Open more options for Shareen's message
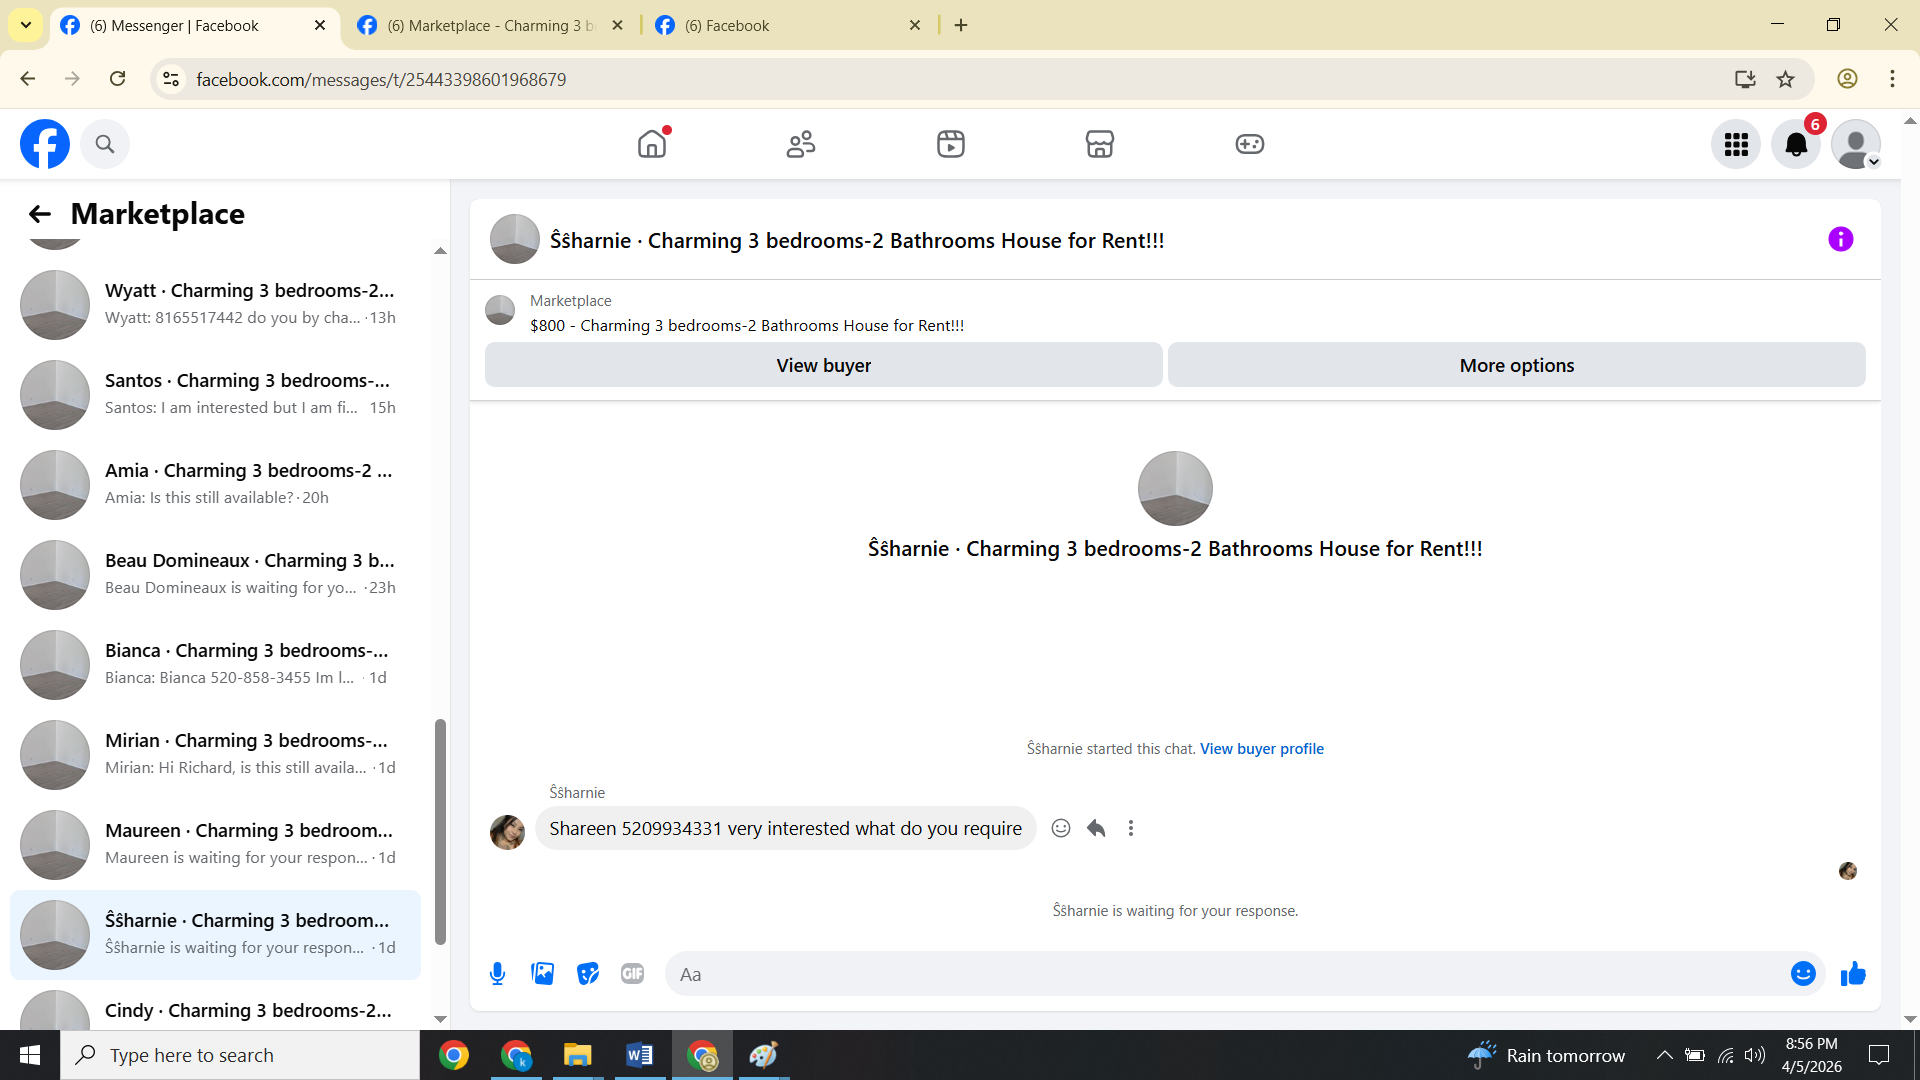This screenshot has width=1920, height=1080. tap(1131, 828)
